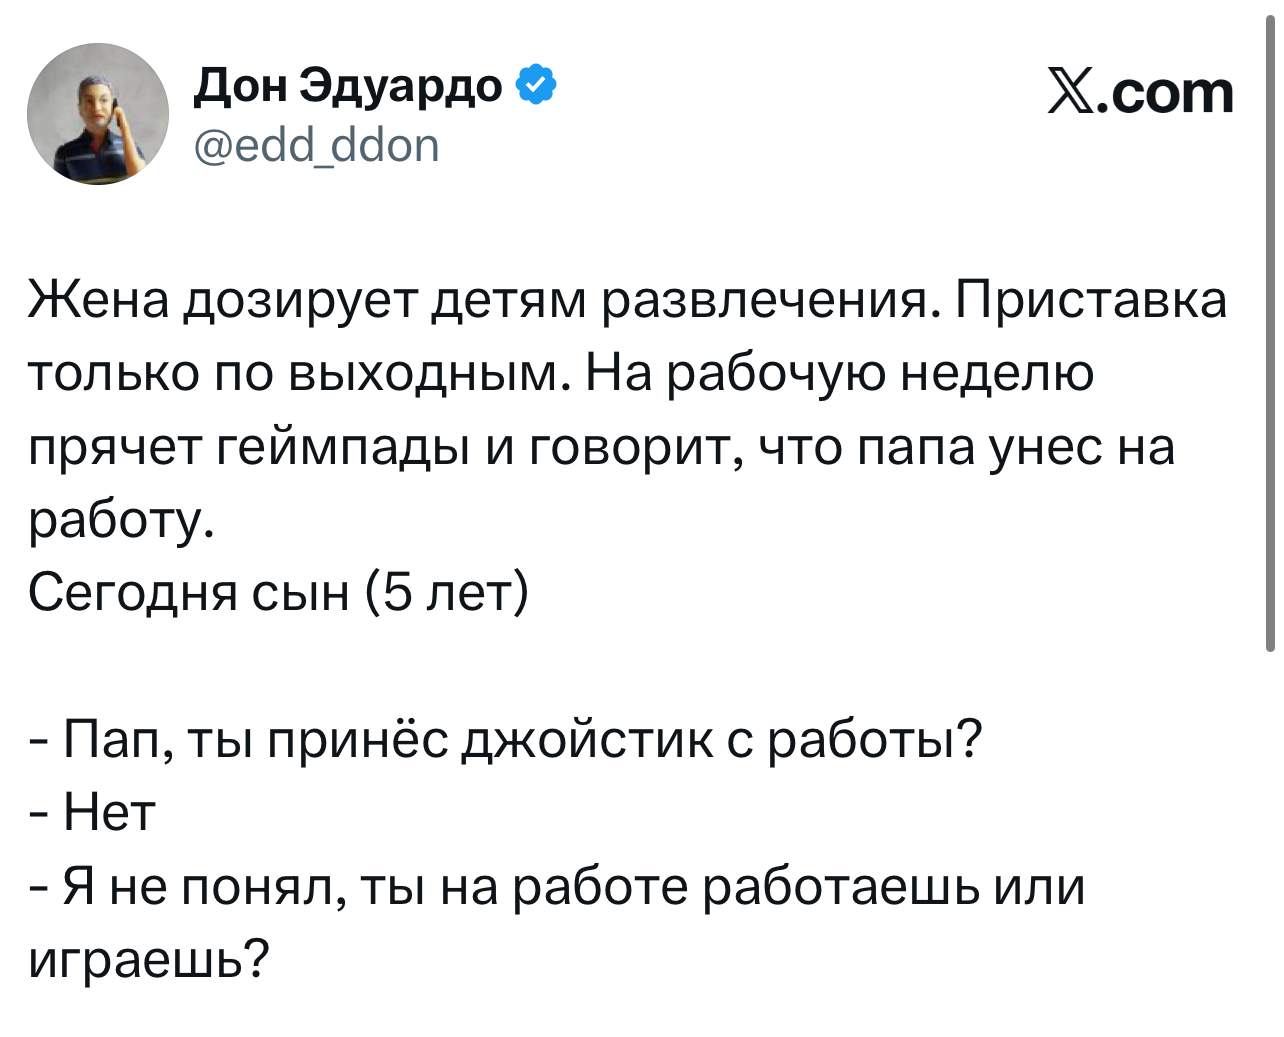Click the vertical scrollbar on right edge
This screenshot has width=1284, height=1037.
pyautogui.click(x=1270, y=330)
